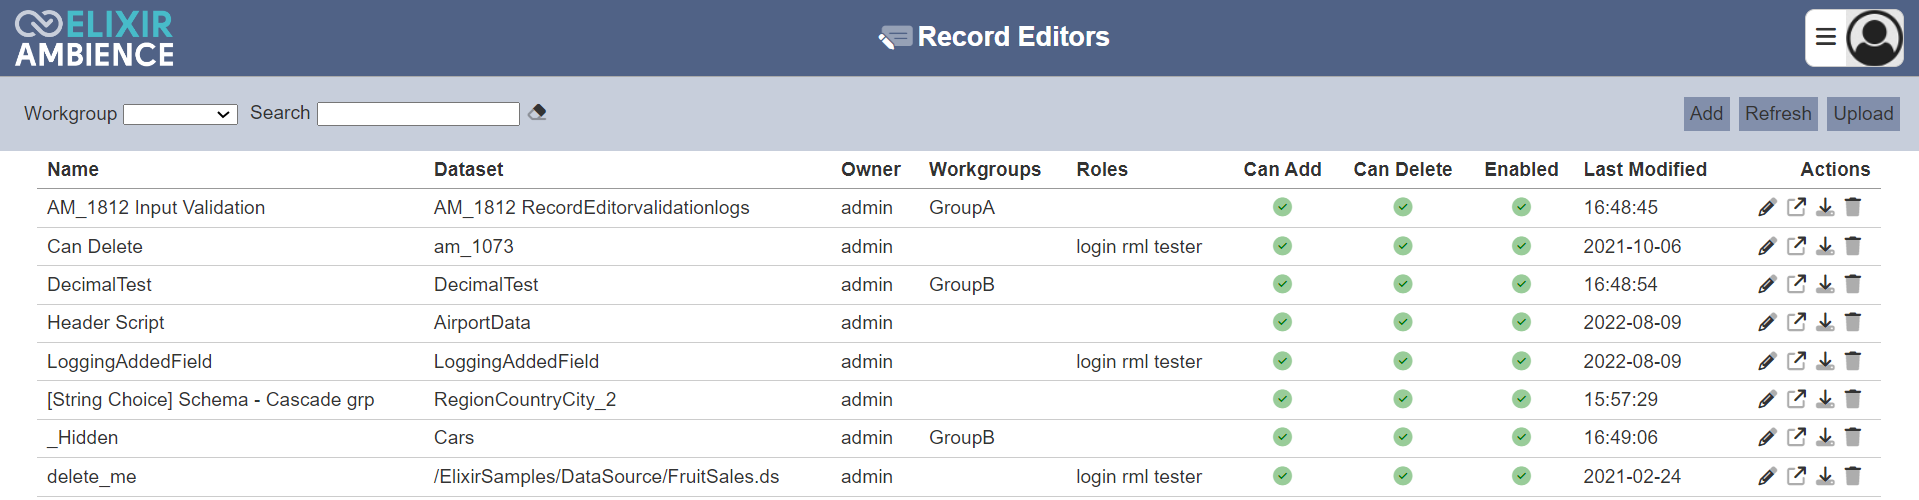Open the Can Delete record in a new window

tap(1796, 245)
